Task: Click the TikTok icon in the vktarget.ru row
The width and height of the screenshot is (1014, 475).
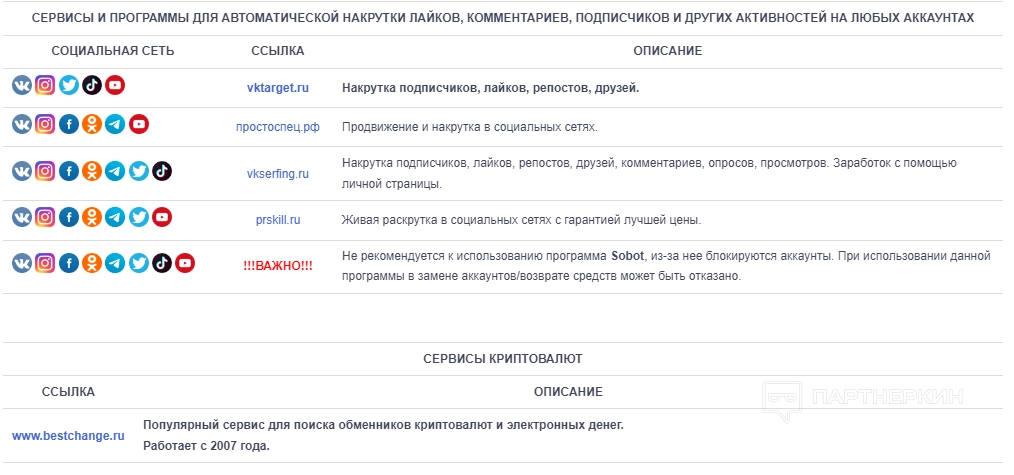Action: point(91,86)
